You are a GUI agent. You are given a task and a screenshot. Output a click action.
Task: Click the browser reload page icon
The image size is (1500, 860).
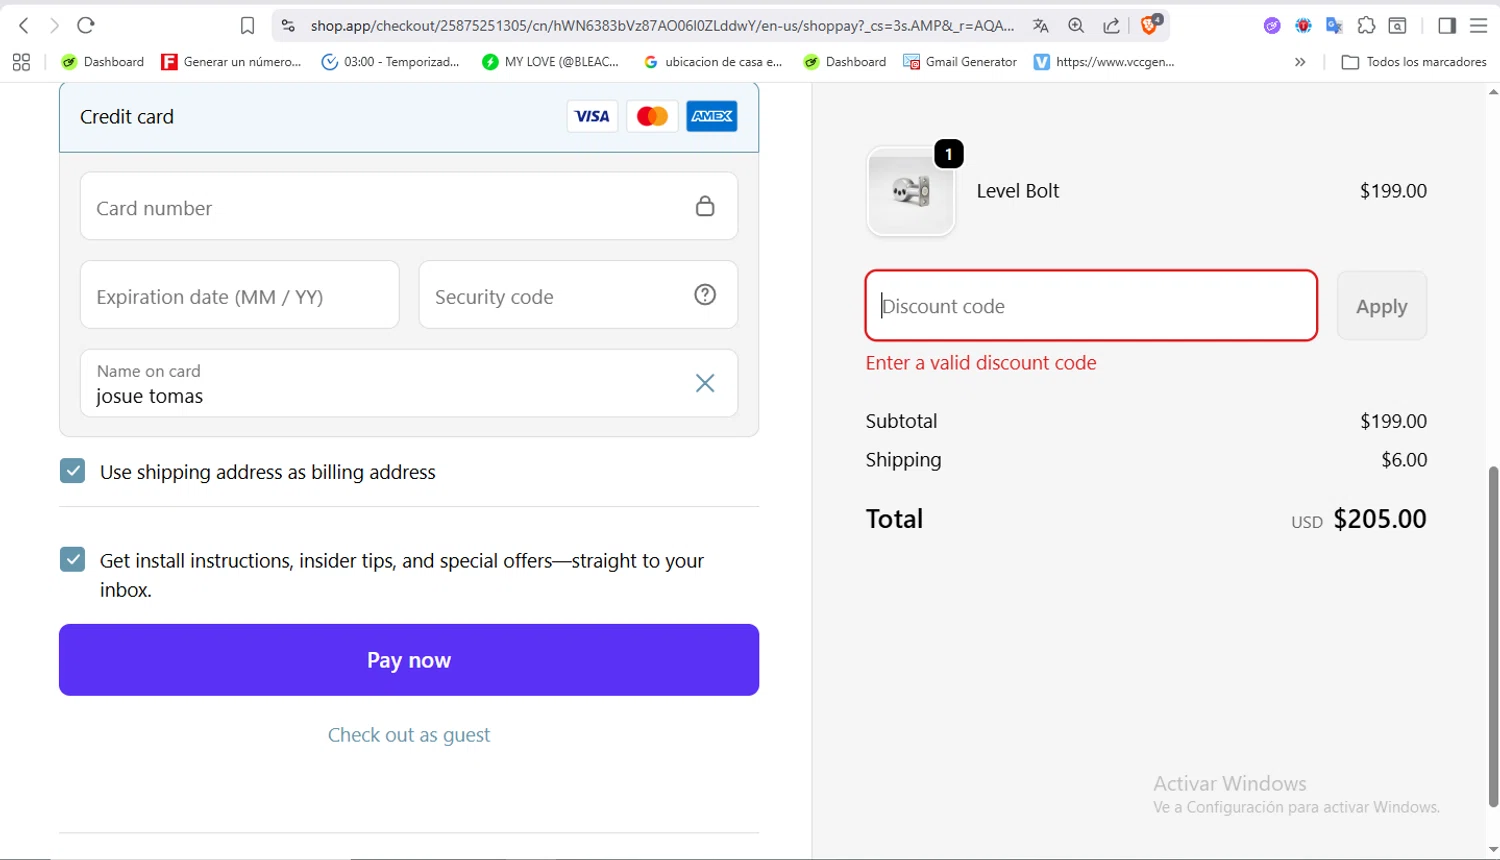pyautogui.click(x=86, y=26)
